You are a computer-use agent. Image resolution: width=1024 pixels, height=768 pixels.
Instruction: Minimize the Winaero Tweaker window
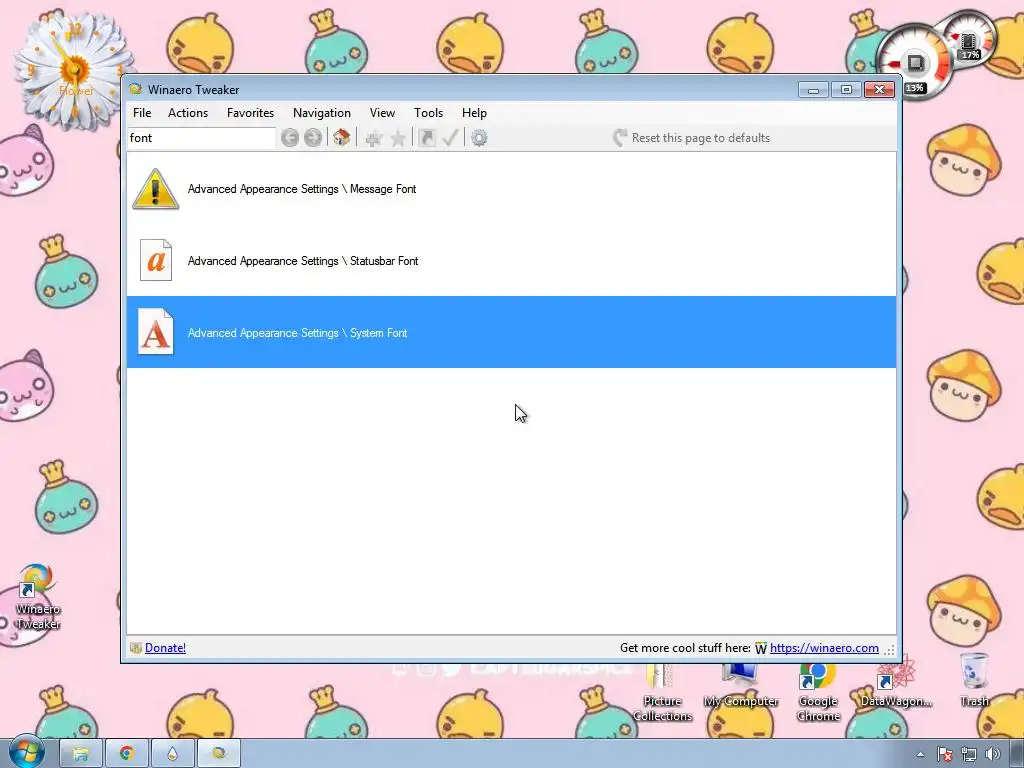[813, 89]
